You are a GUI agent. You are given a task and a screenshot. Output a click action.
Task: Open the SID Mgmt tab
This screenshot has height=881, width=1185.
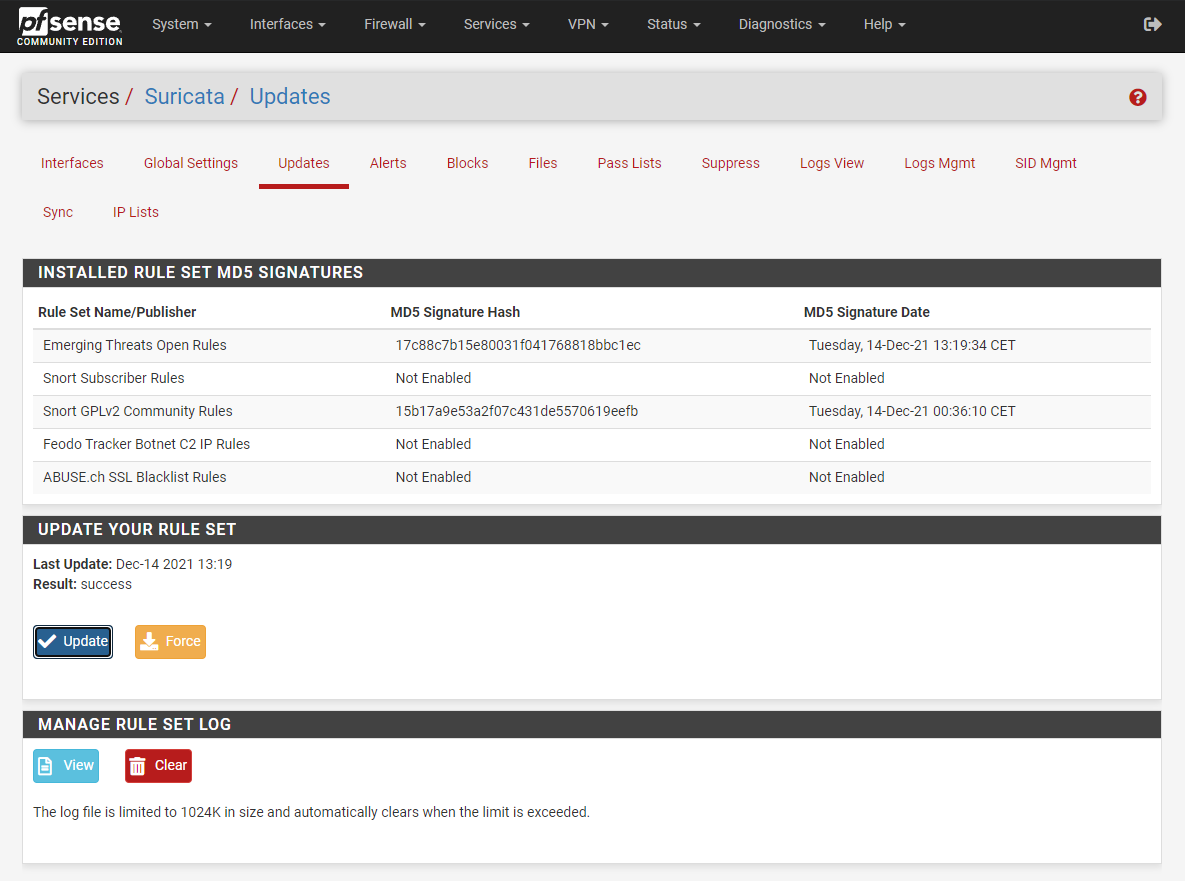pos(1045,163)
